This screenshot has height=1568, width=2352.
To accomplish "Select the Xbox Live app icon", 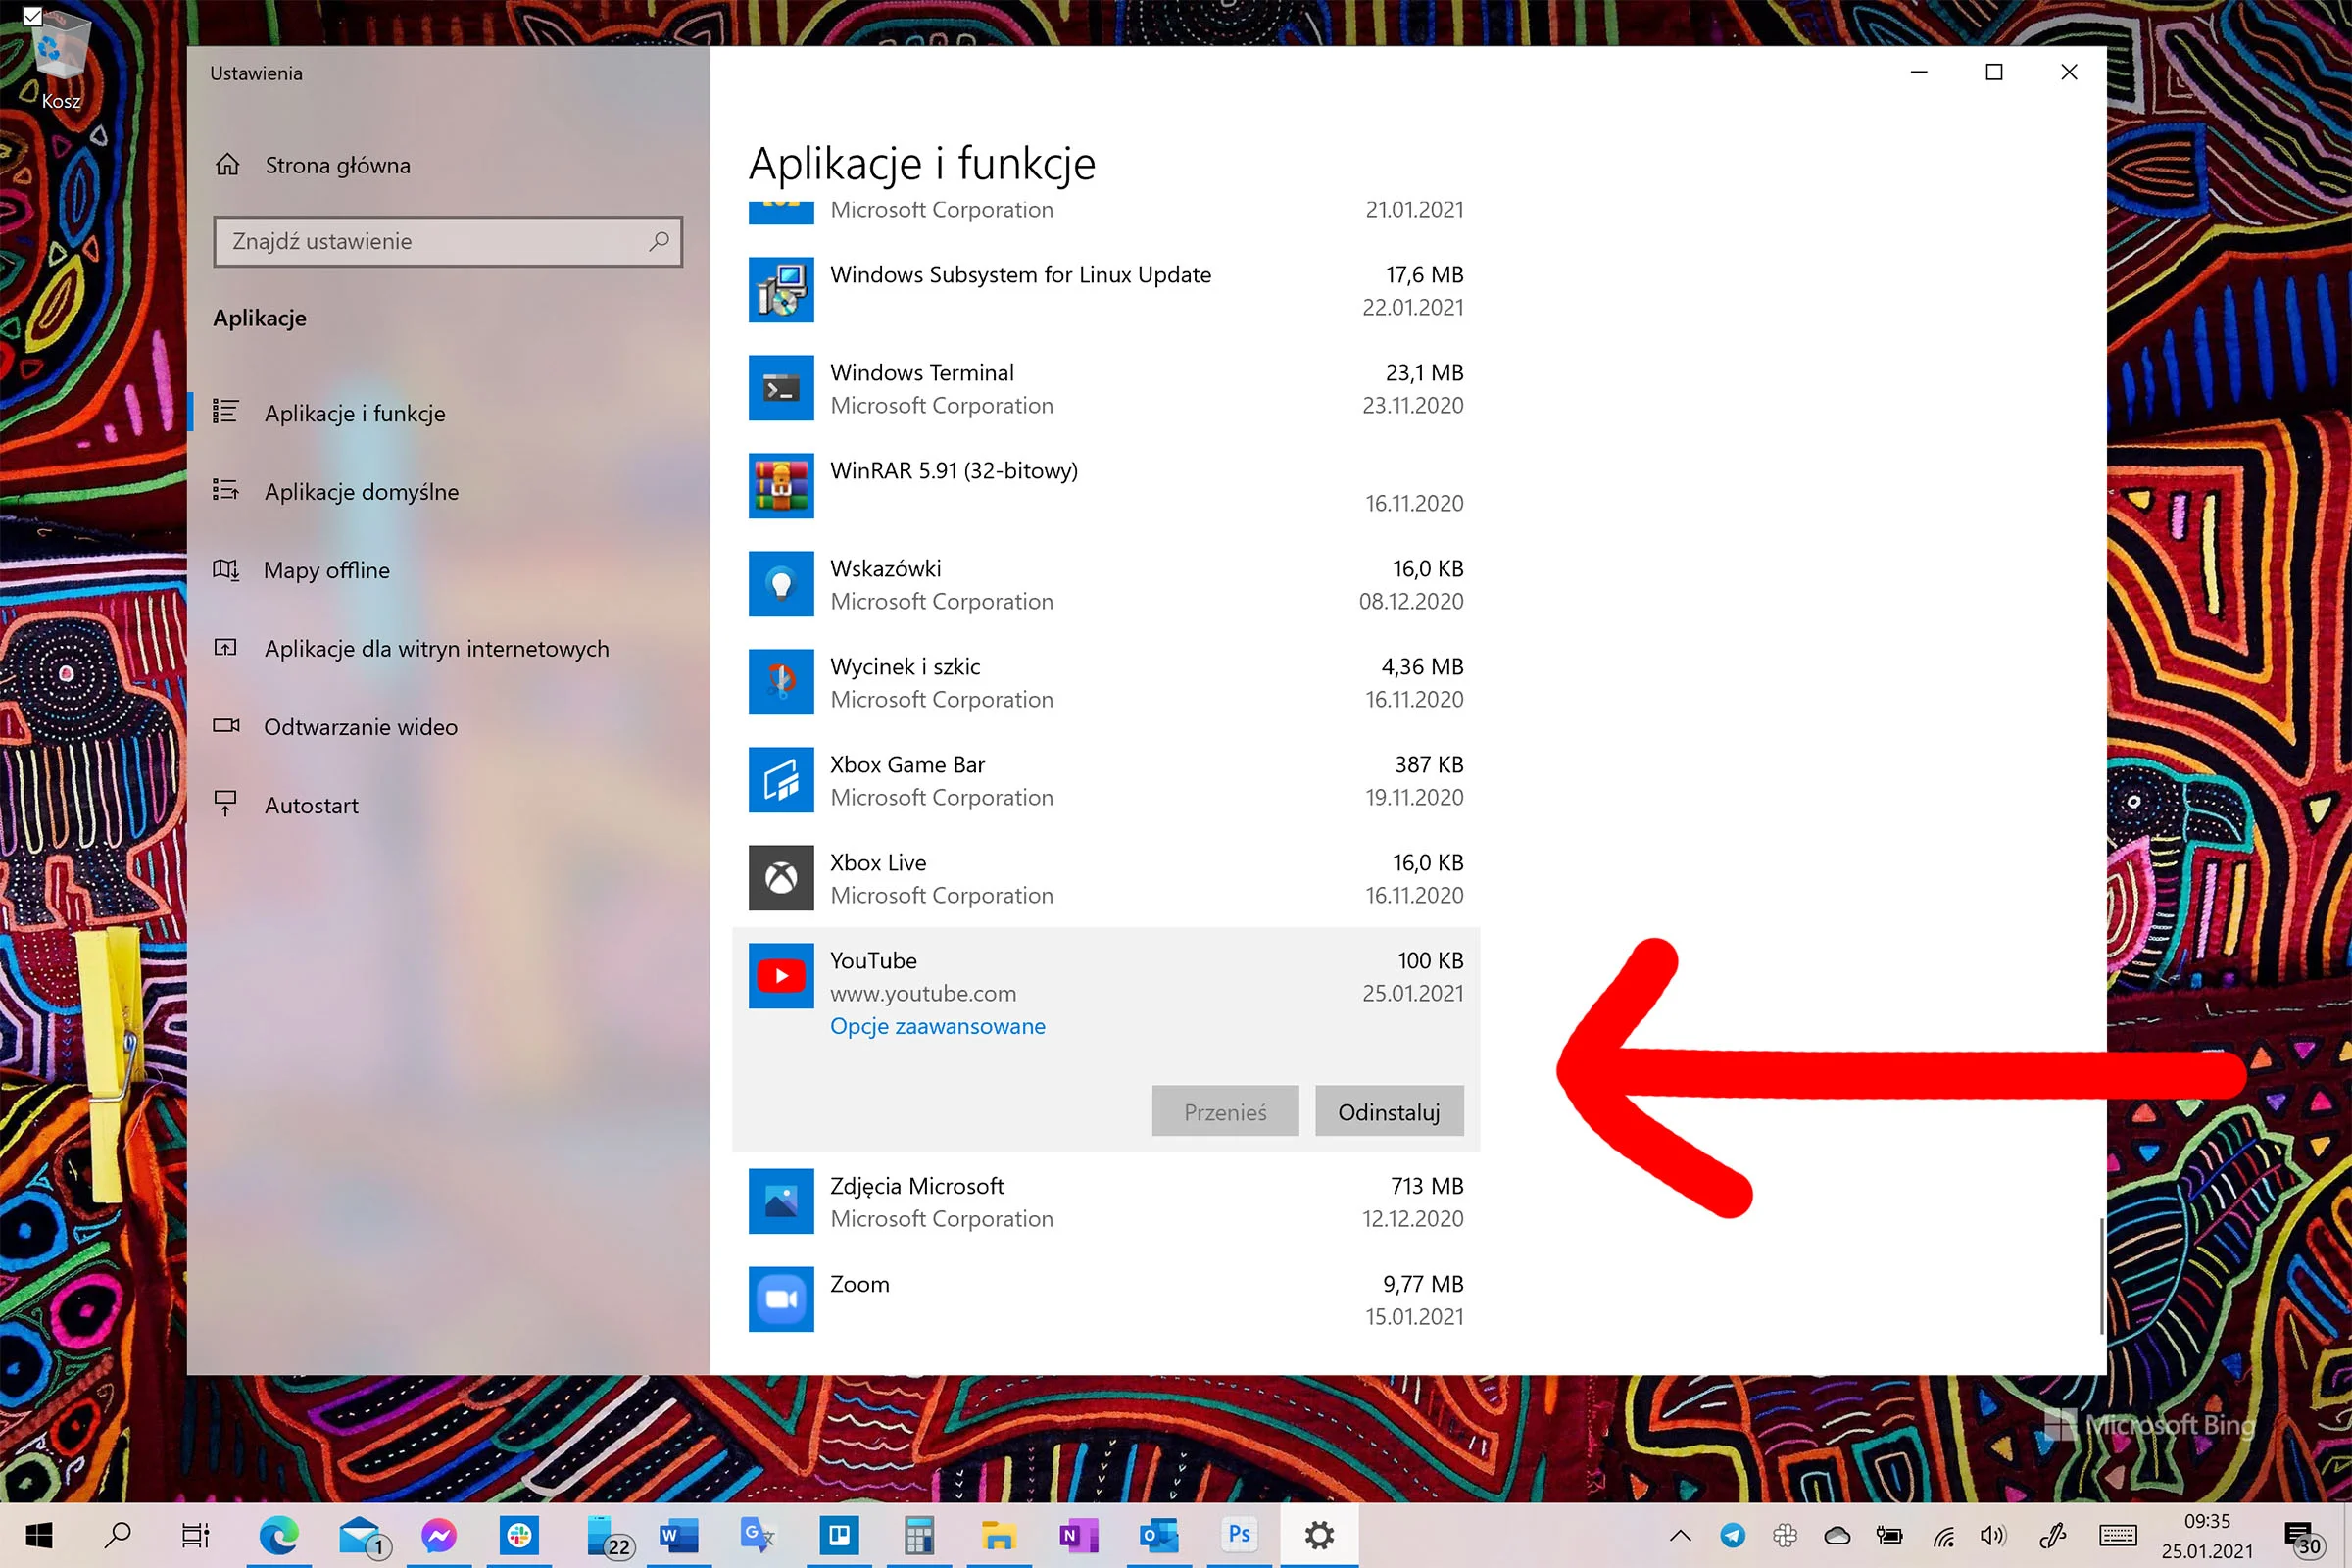I will 781,878.
